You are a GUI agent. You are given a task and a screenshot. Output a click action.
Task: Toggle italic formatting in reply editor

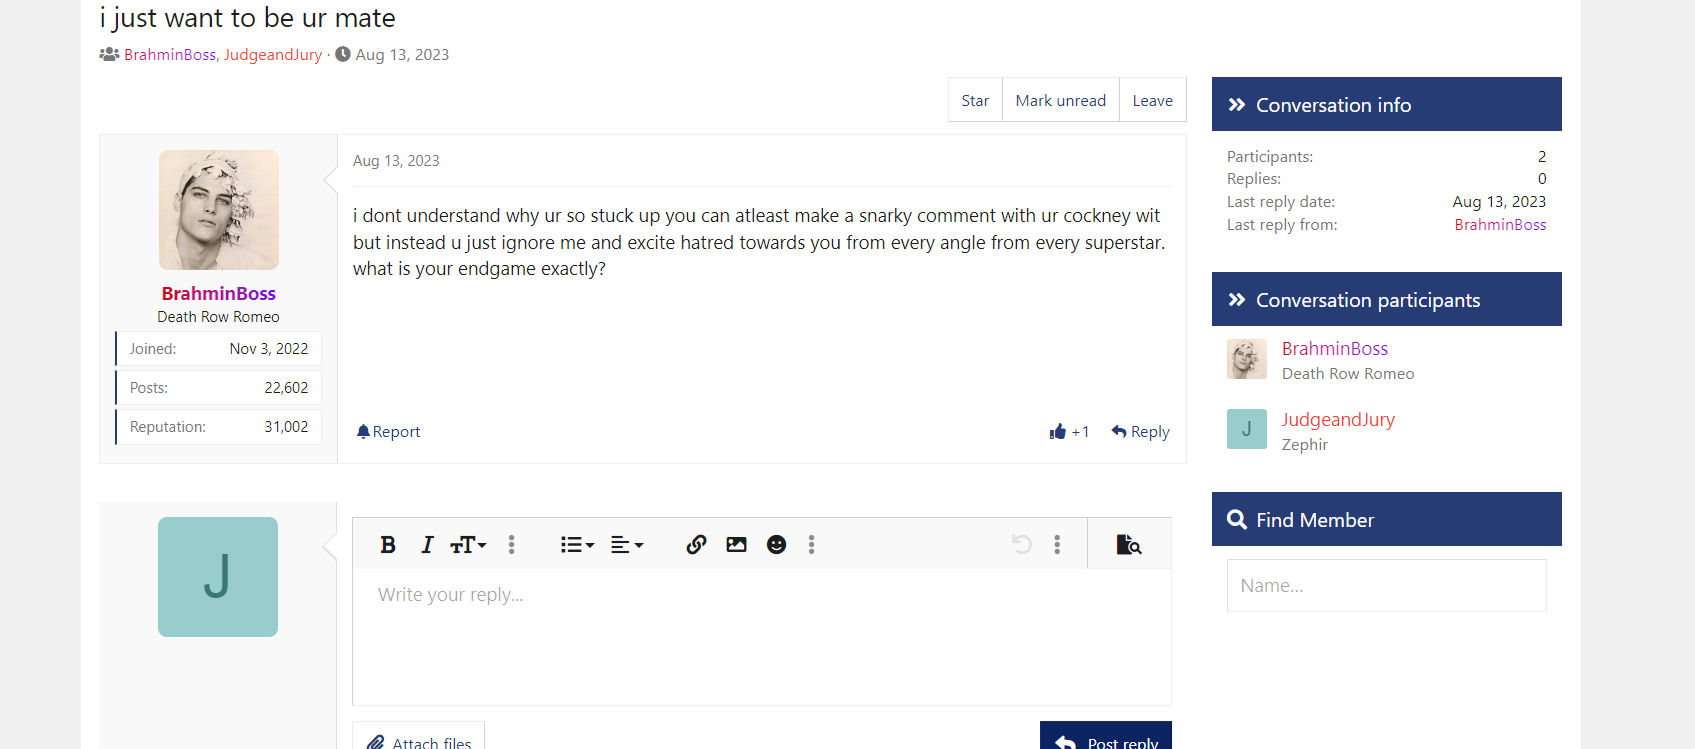[x=427, y=545]
